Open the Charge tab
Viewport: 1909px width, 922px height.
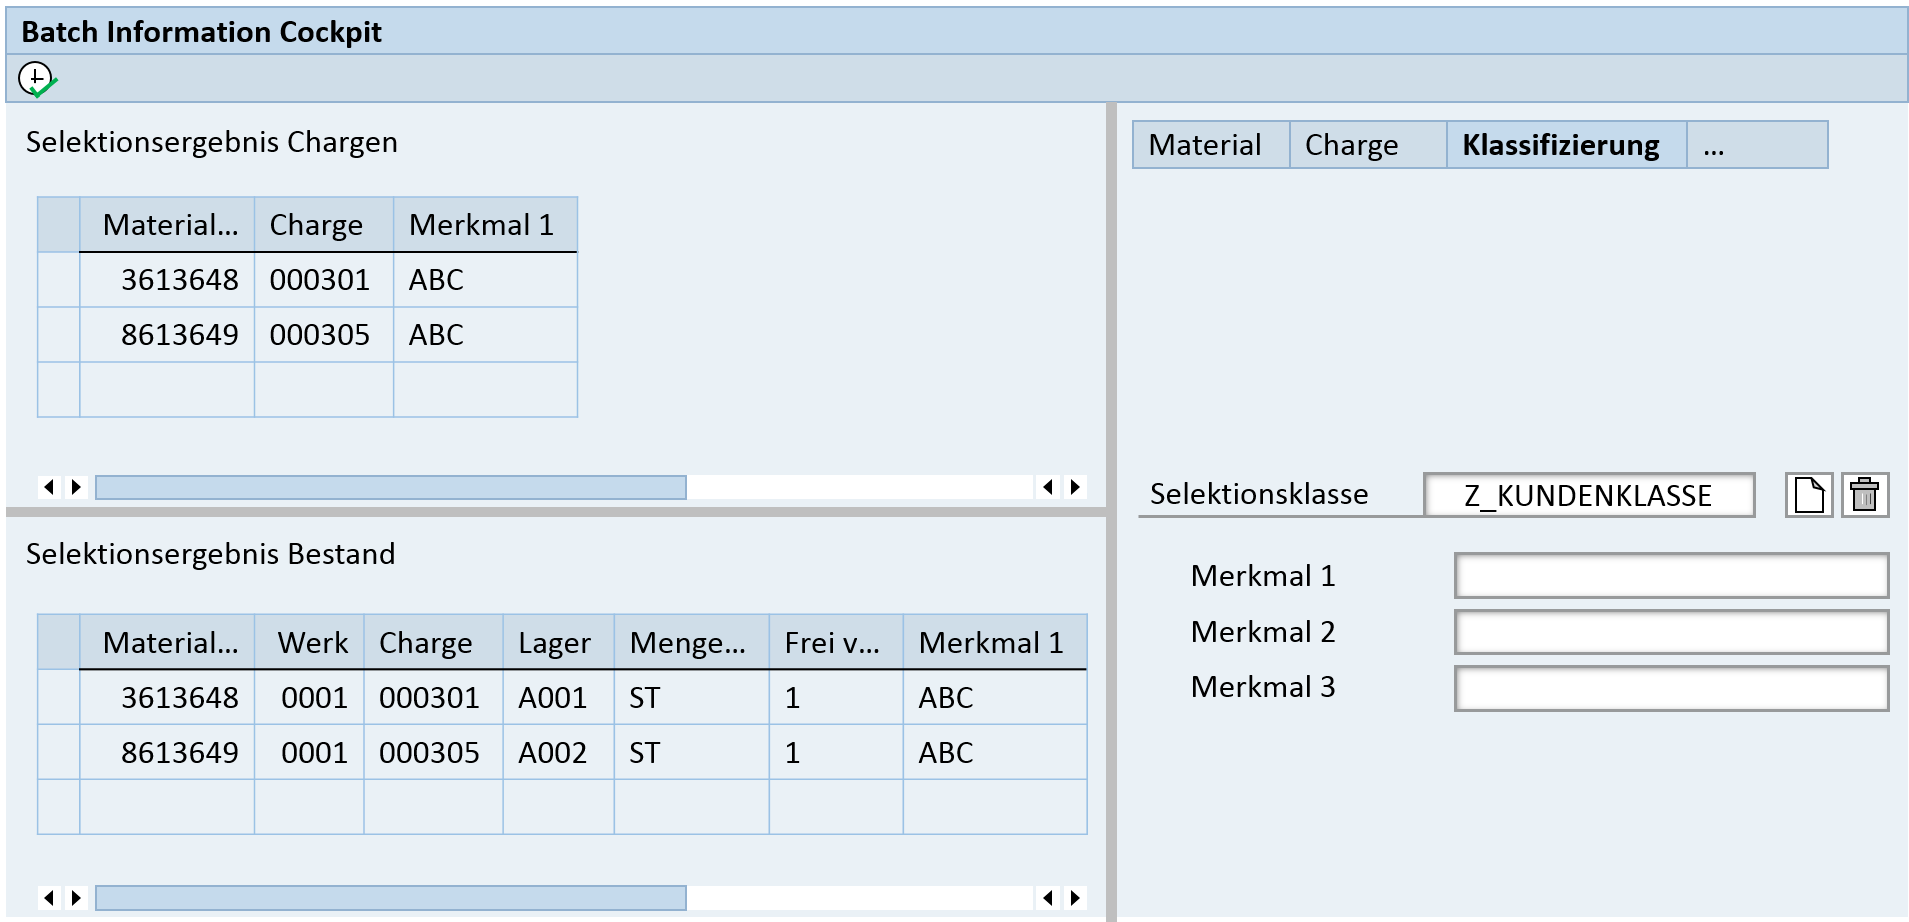click(1368, 145)
